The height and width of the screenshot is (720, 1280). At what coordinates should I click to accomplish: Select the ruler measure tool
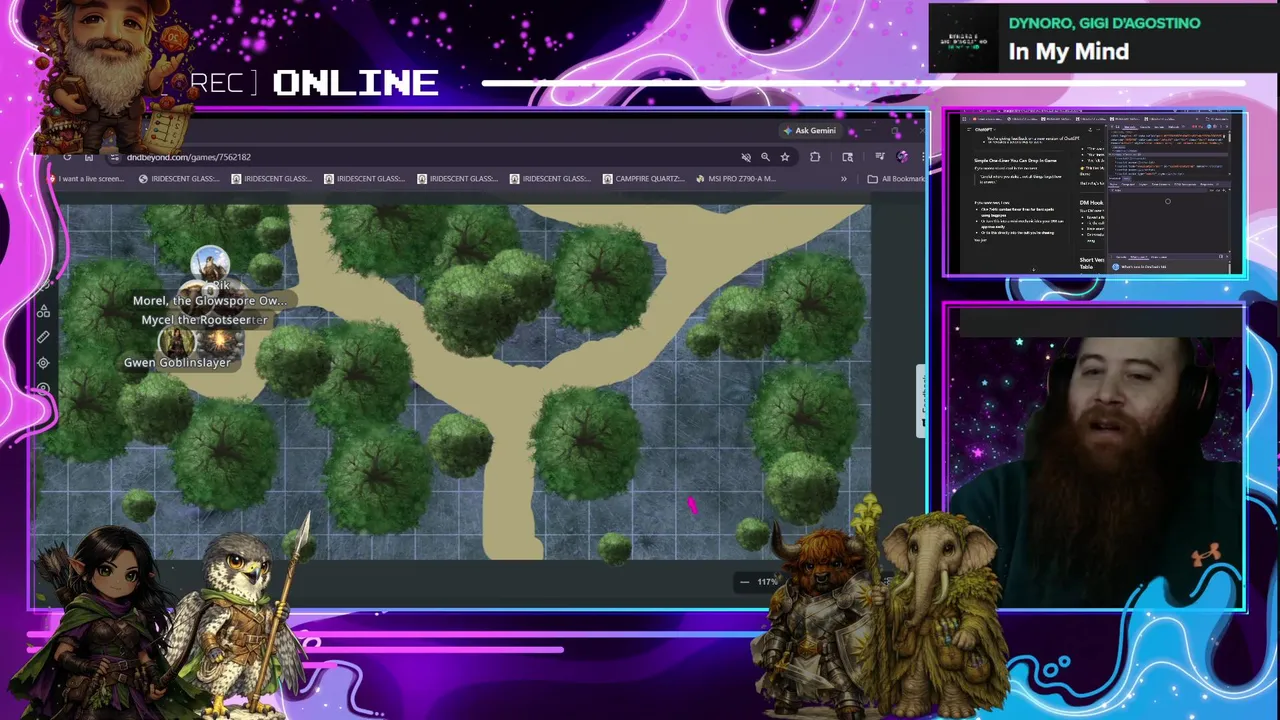(43, 338)
